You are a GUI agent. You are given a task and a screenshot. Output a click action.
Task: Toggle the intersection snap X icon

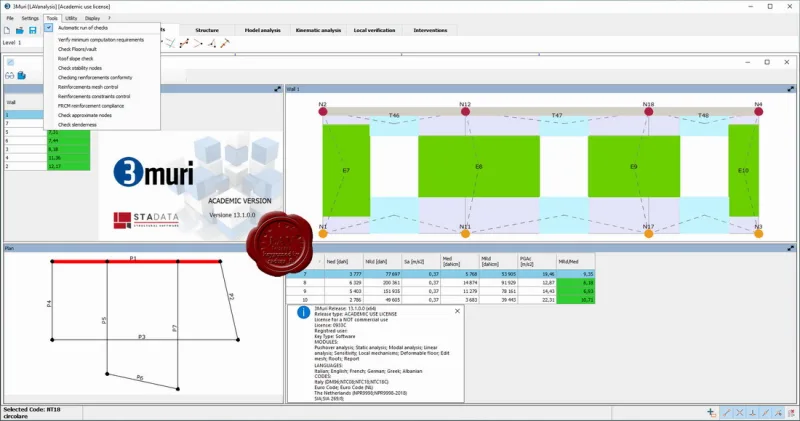point(740,412)
